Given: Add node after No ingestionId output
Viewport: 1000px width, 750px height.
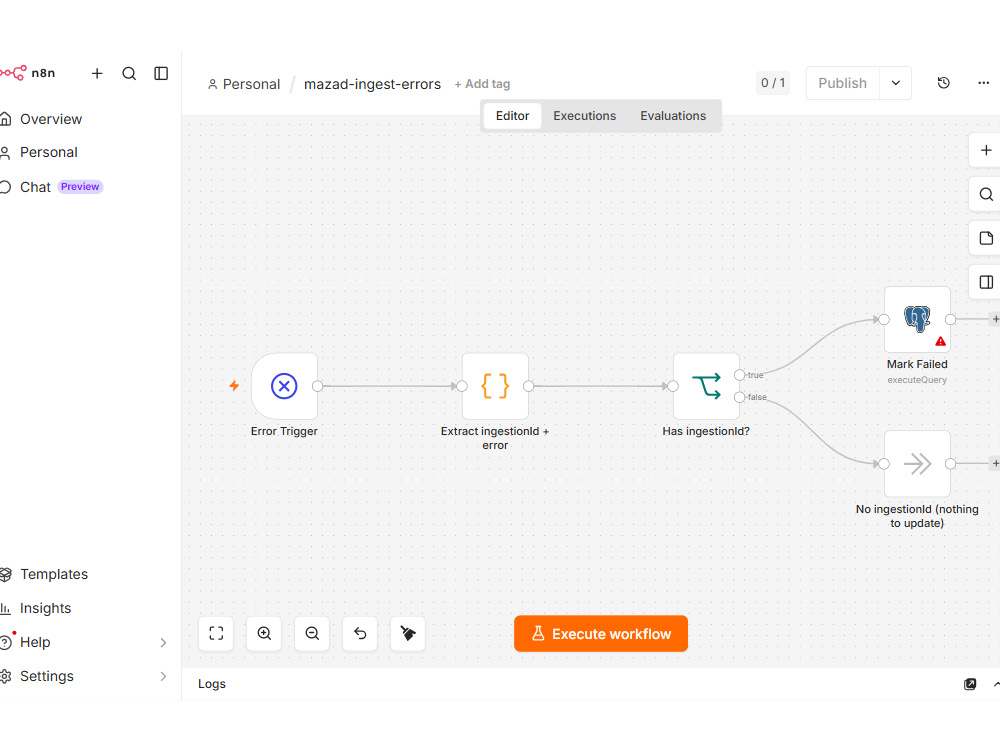Looking at the screenshot, I should [x=995, y=464].
